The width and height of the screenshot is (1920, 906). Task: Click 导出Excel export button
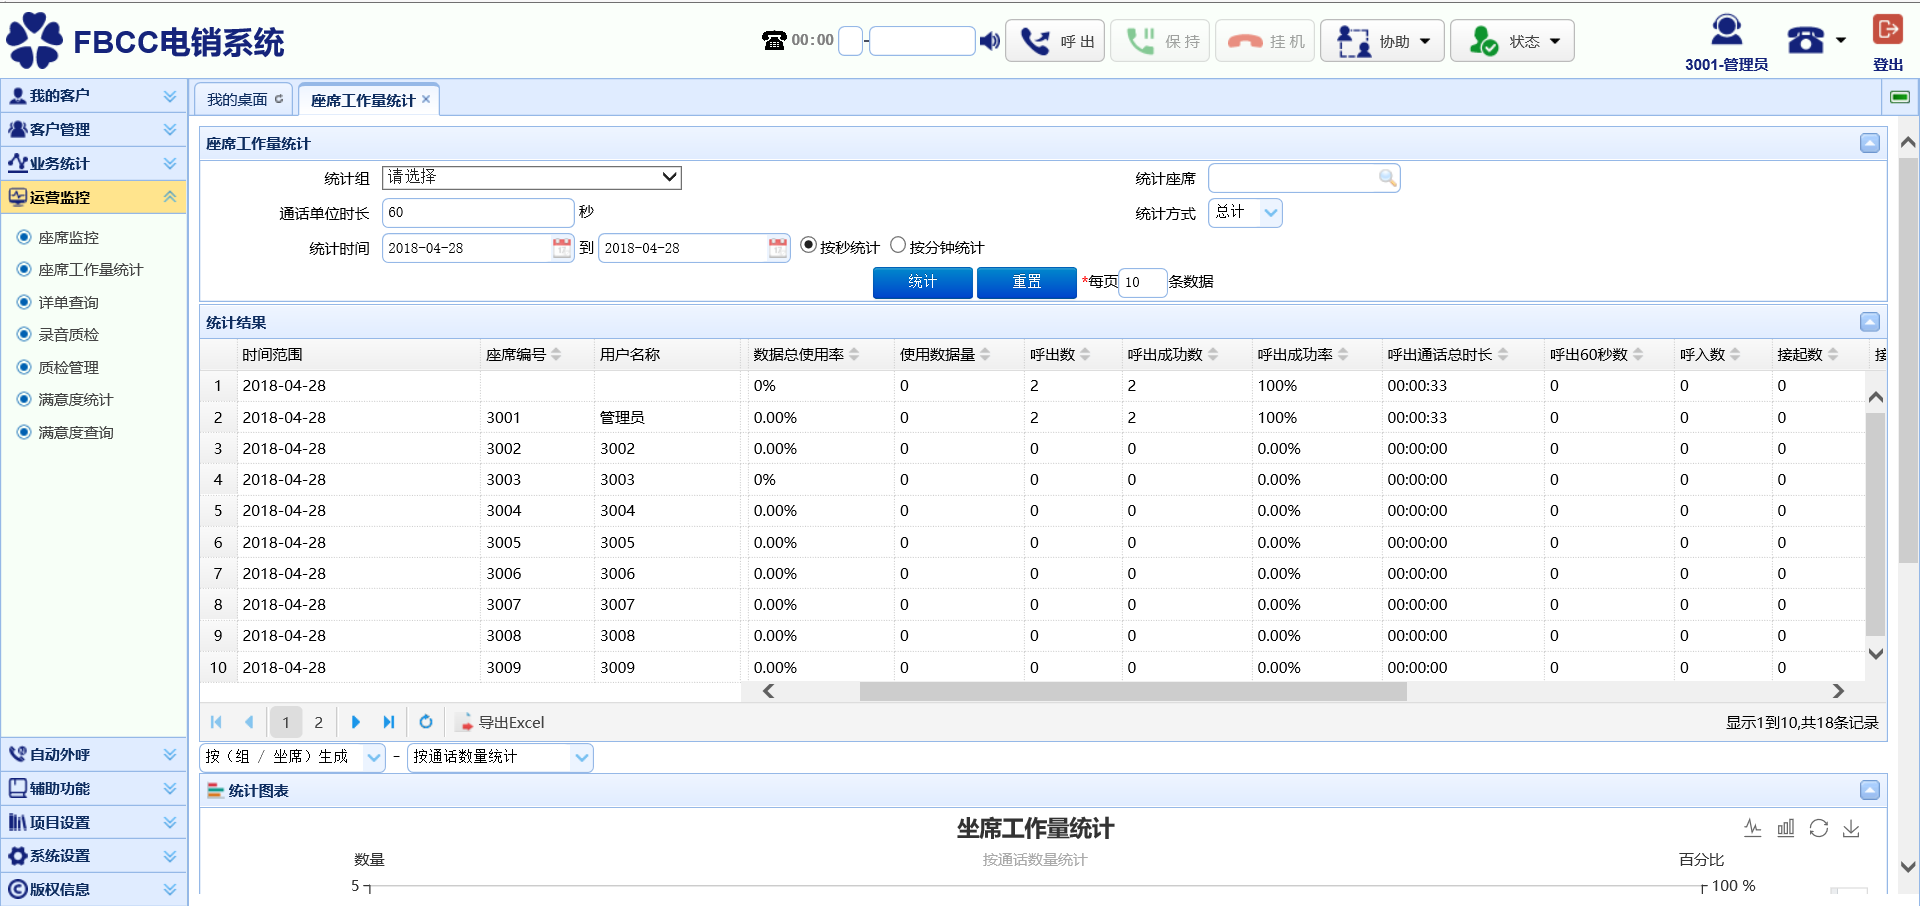tap(501, 722)
